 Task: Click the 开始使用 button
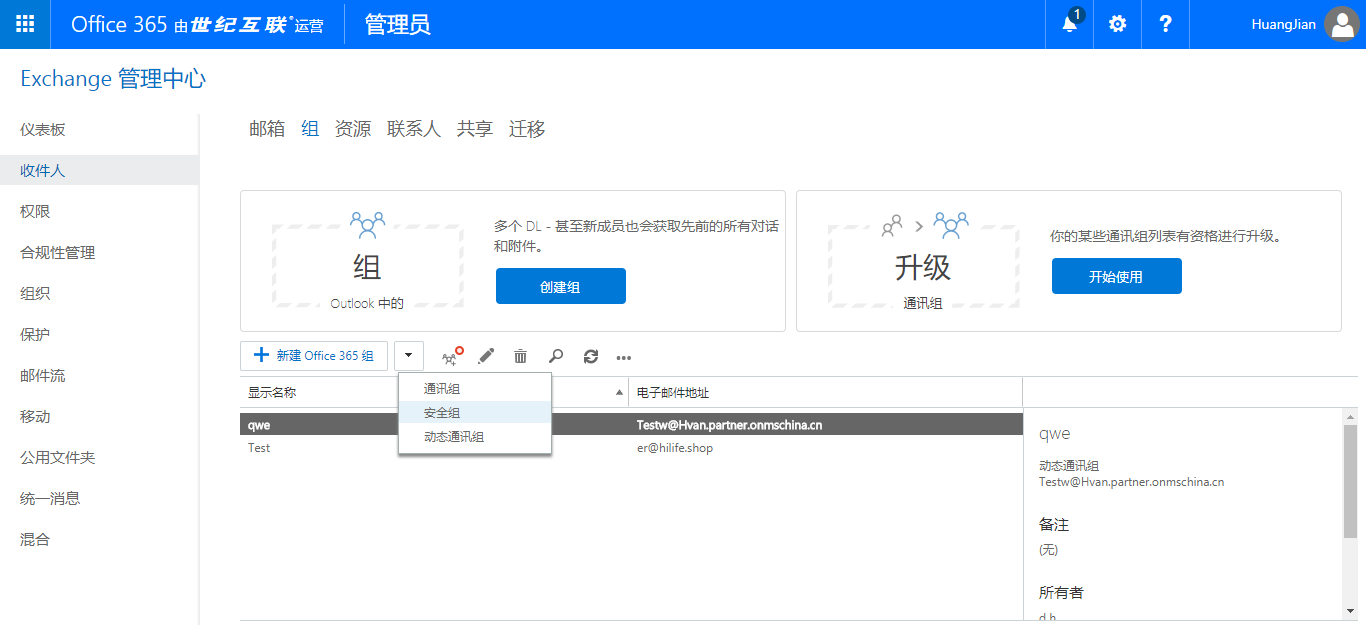pyautogui.click(x=1117, y=276)
